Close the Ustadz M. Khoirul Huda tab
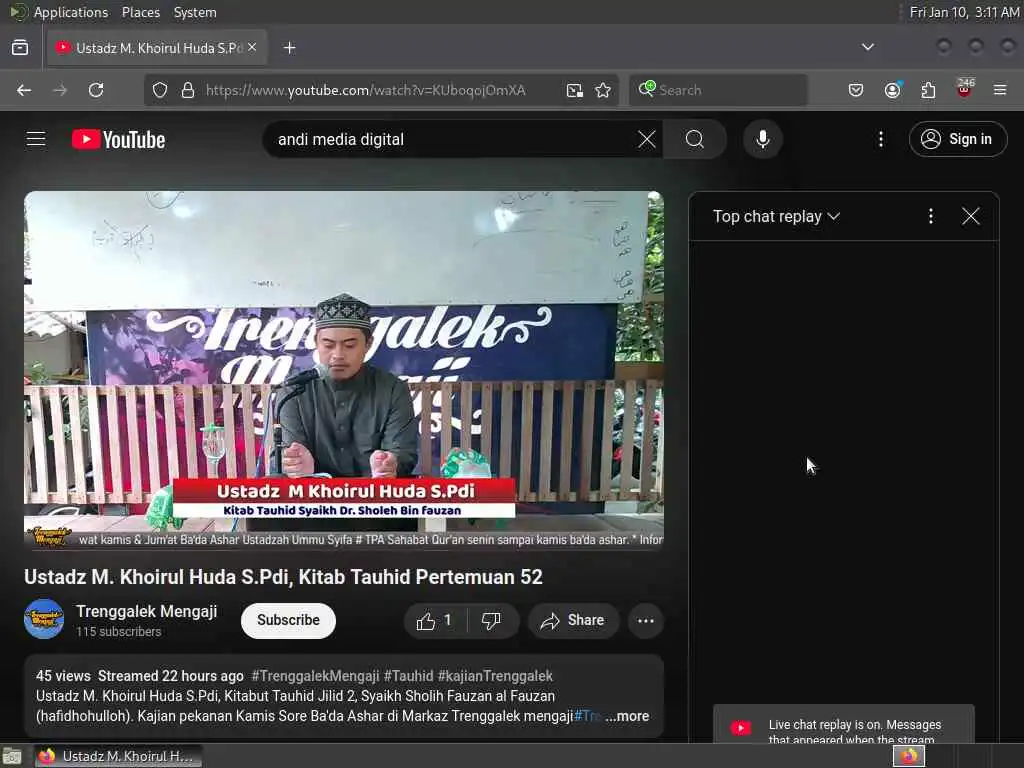 (x=252, y=47)
